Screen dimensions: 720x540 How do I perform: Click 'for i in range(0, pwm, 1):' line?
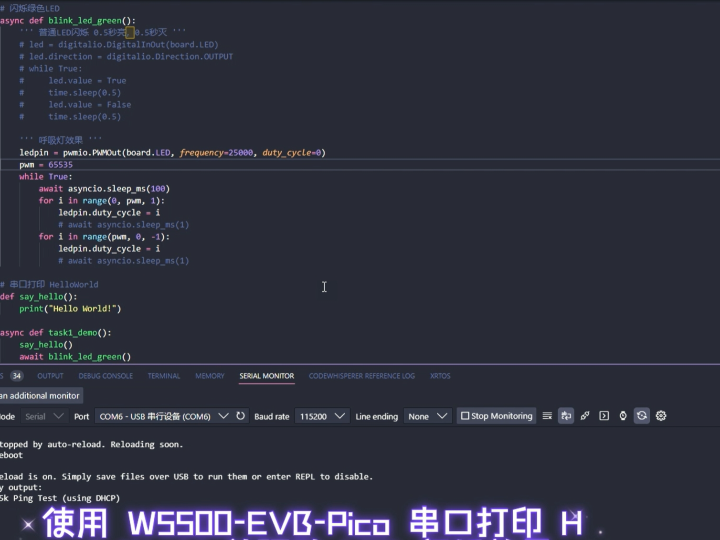coord(101,201)
